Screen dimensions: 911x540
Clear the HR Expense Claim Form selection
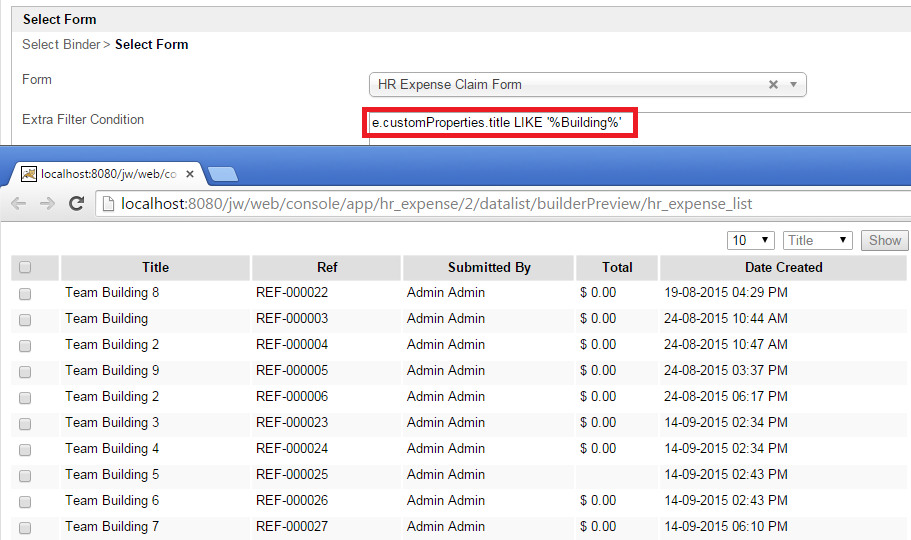(x=773, y=85)
